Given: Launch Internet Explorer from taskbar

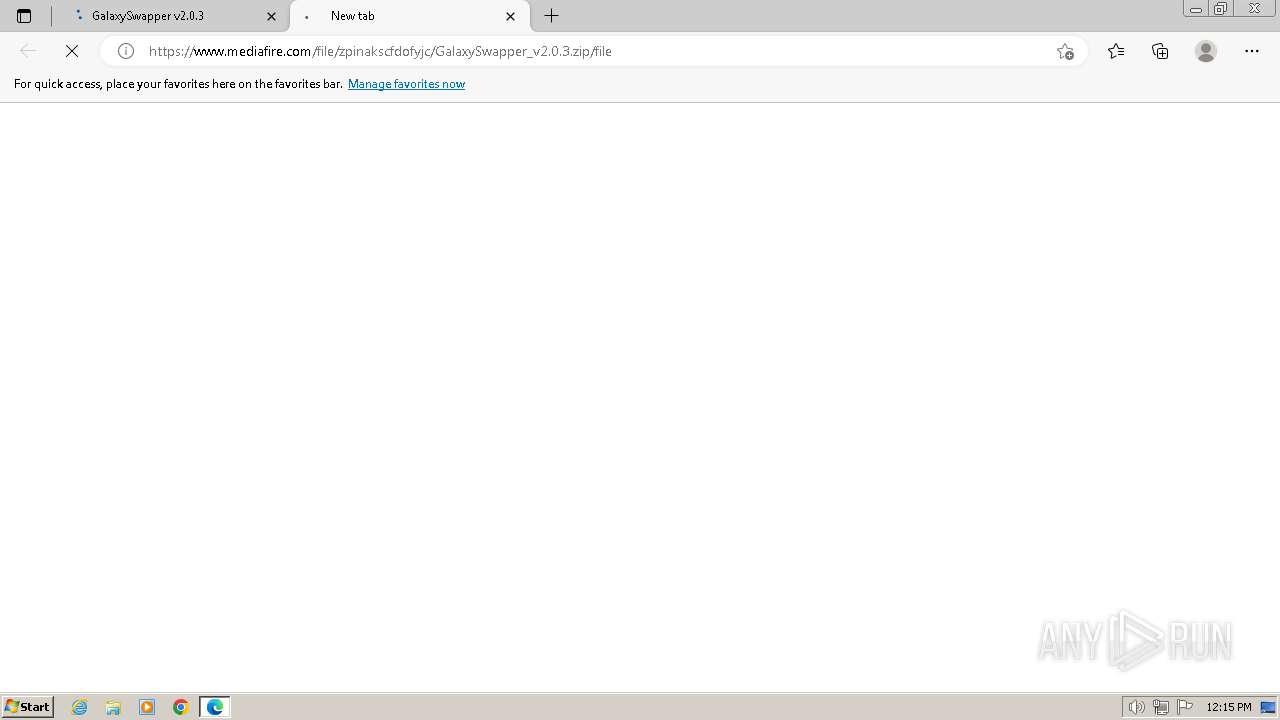Looking at the screenshot, I should 79,707.
